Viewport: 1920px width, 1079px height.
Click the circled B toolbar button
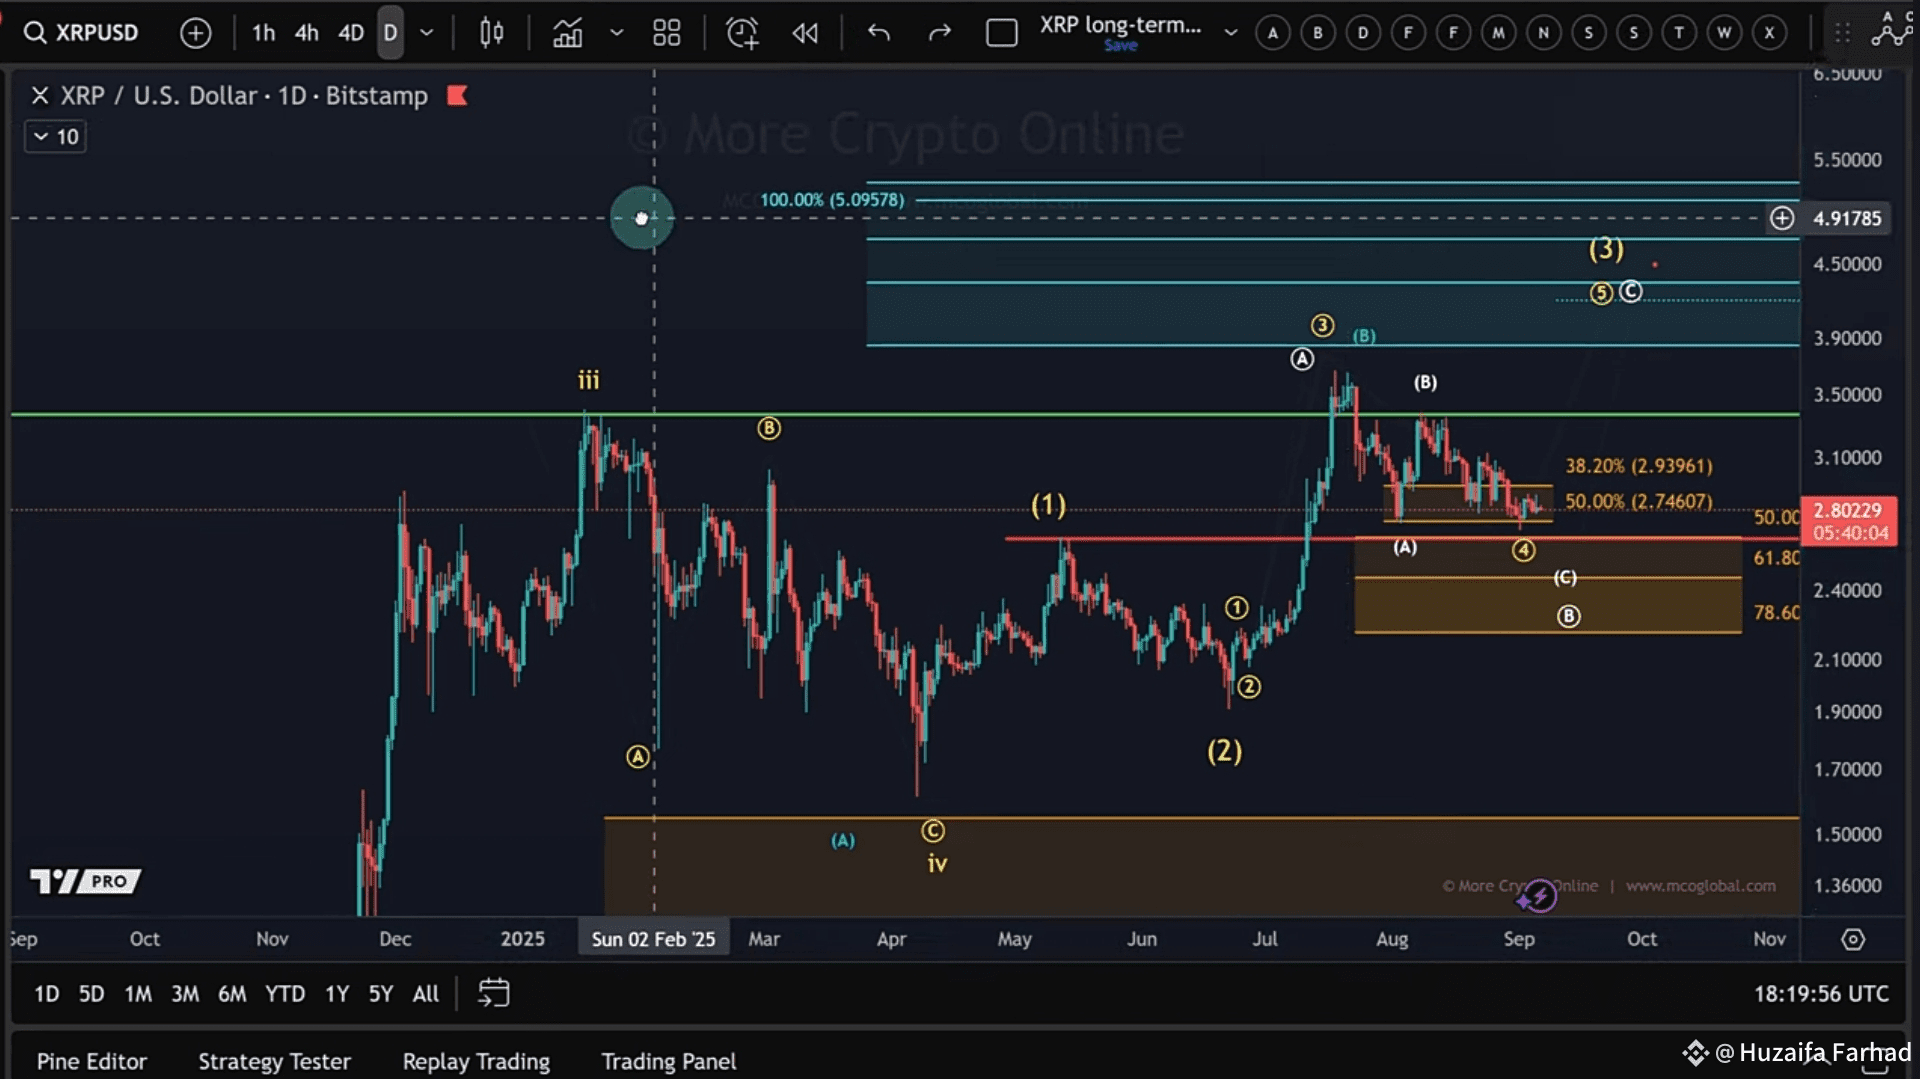[x=1317, y=33]
